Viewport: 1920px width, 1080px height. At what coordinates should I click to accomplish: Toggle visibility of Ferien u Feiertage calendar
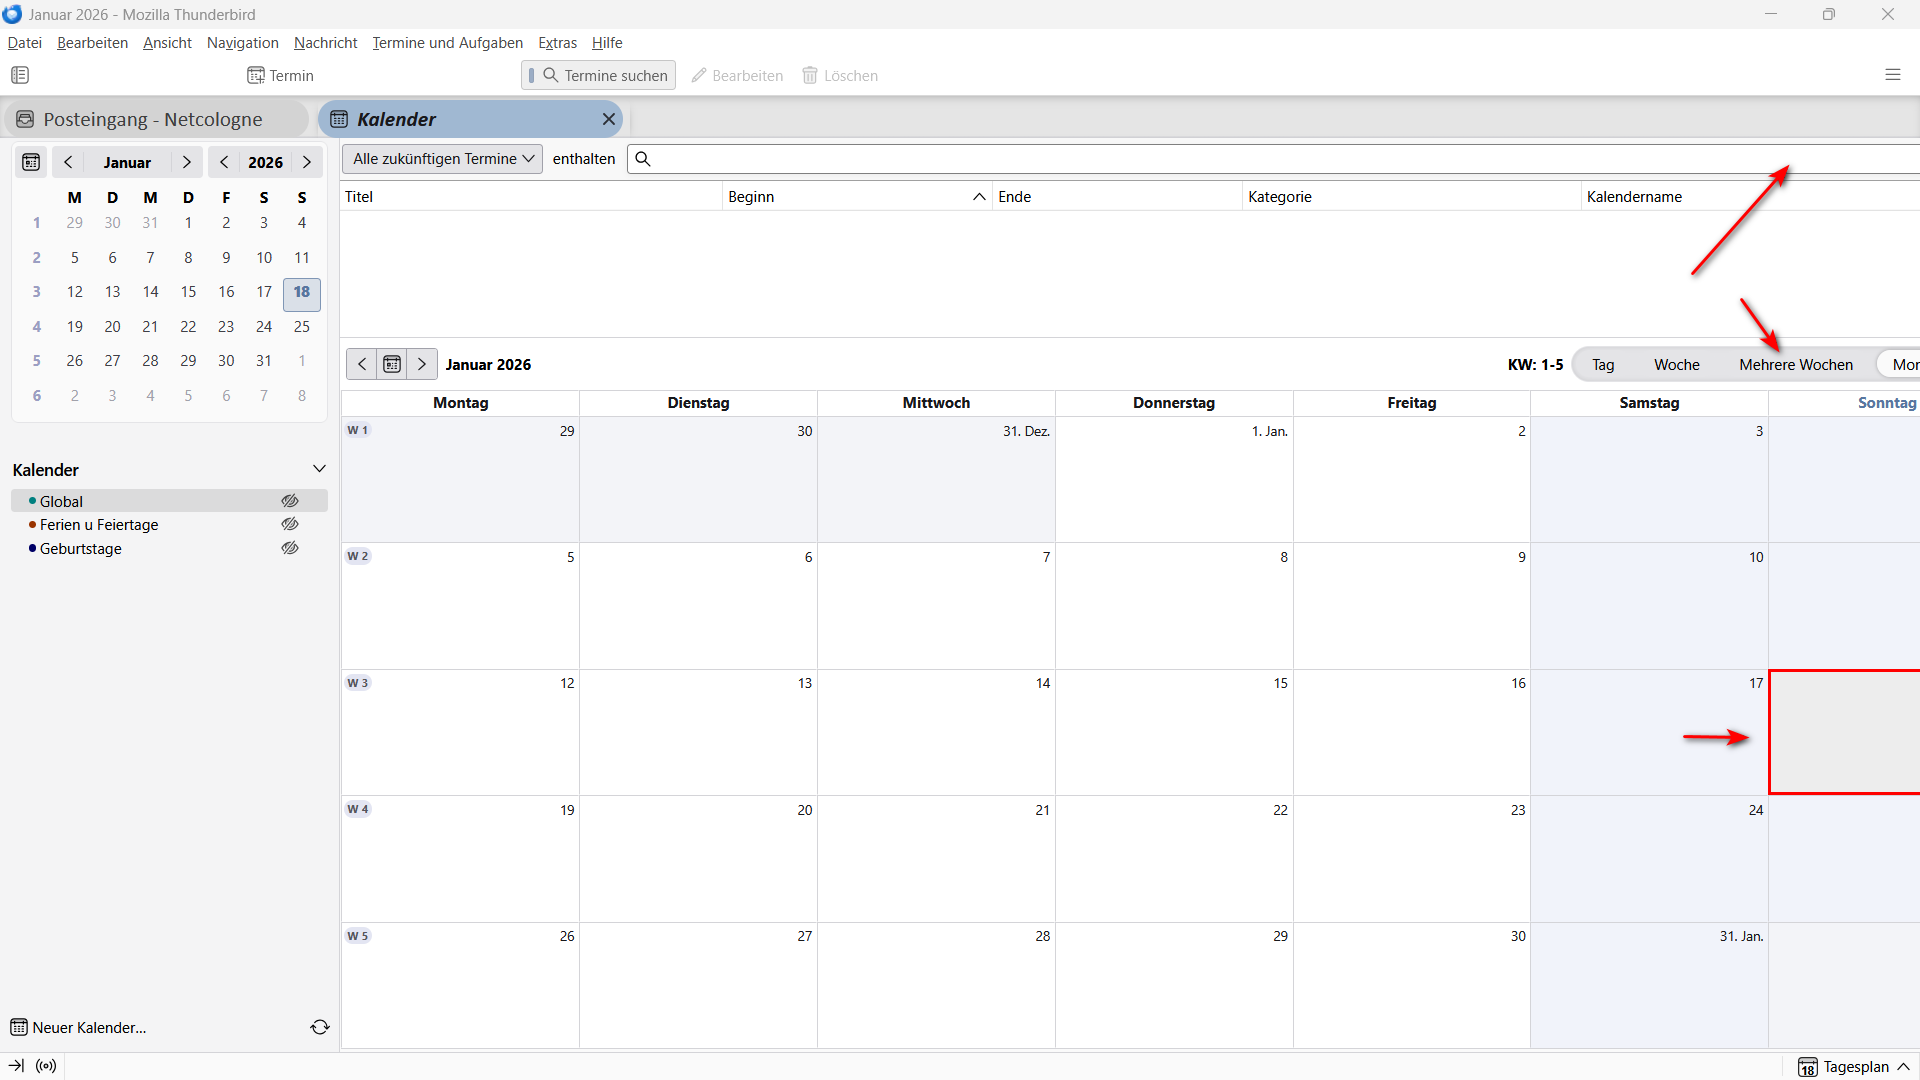(x=290, y=524)
